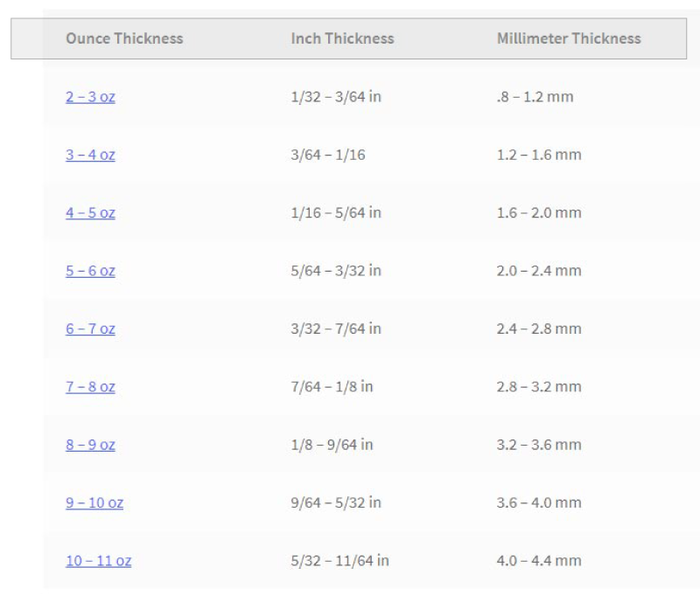Open the 2 – 3 oz link
Image resolution: width=700 pixels, height=602 pixels.
tap(90, 97)
